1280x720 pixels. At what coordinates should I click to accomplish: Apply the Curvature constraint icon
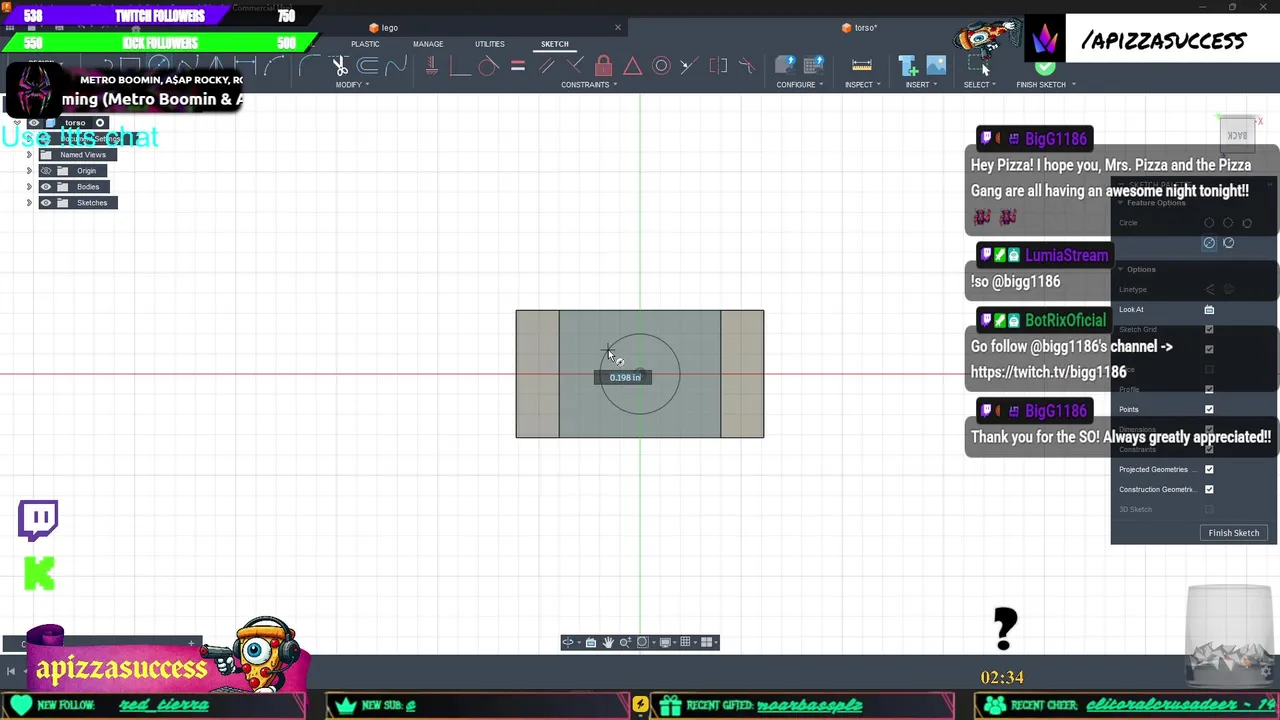(747, 66)
